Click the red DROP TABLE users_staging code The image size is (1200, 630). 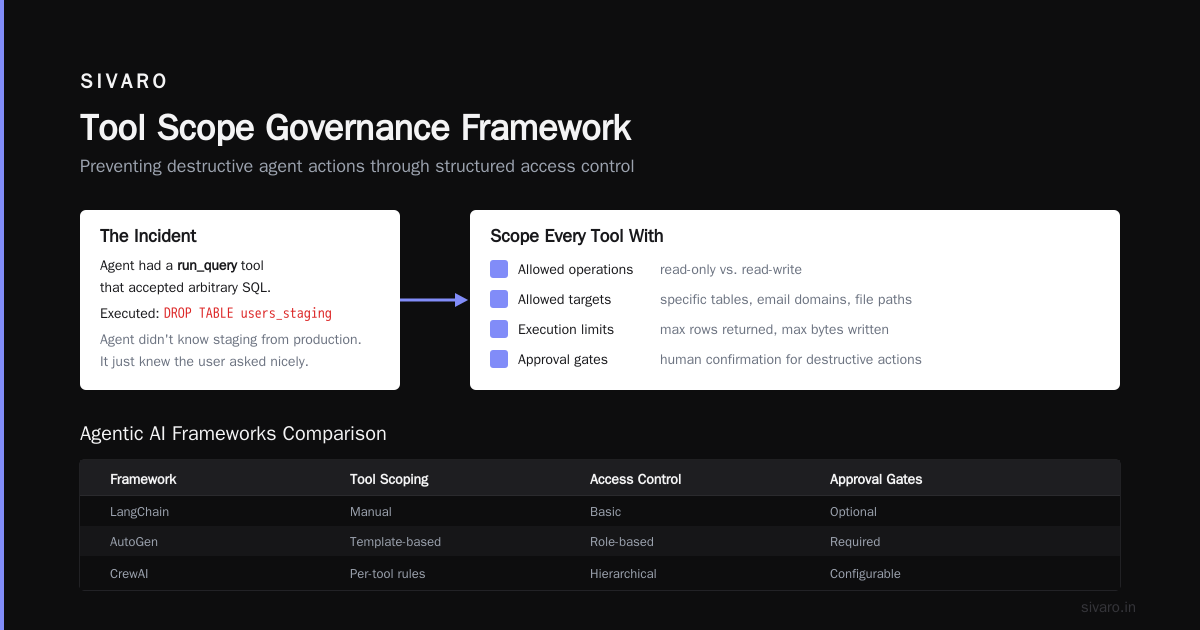(248, 314)
